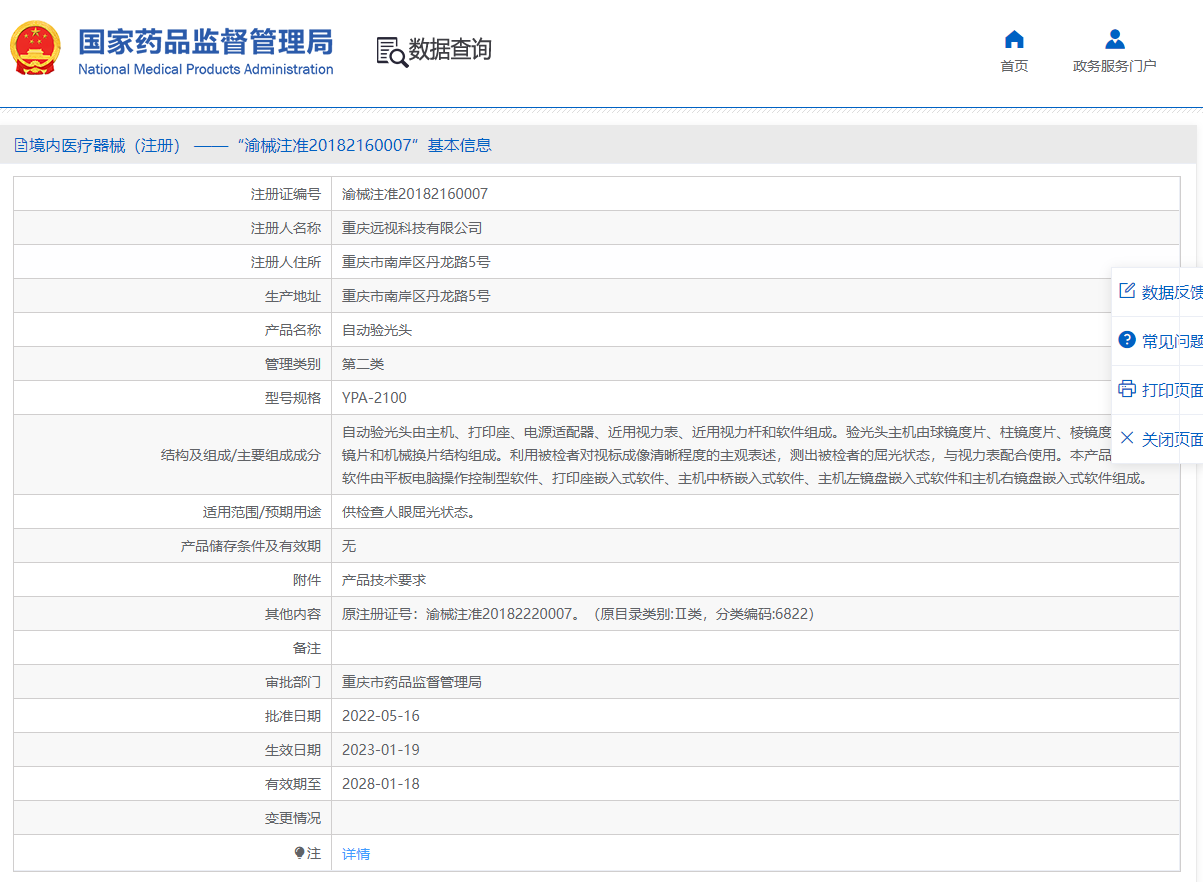Image resolution: width=1203 pixels, height=882 pixels.
Task: Click the 有效期至 label cell
Action: [173, 784]
